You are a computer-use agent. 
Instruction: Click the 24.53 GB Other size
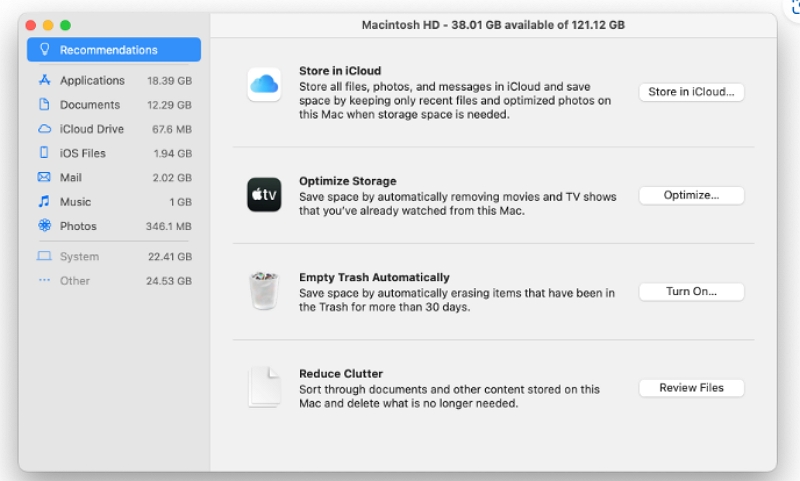(169, 281)
